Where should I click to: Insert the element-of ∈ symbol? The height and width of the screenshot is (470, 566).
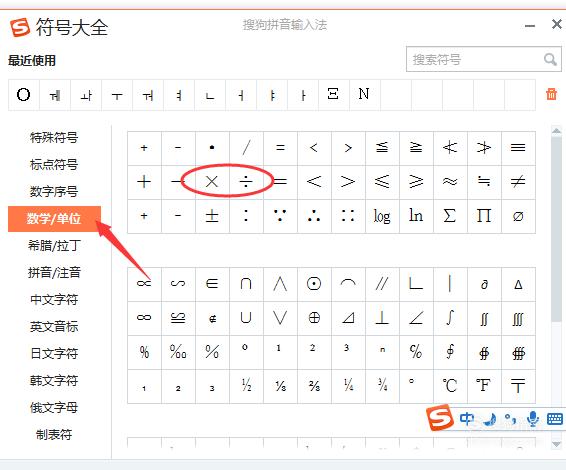[212, 284]
